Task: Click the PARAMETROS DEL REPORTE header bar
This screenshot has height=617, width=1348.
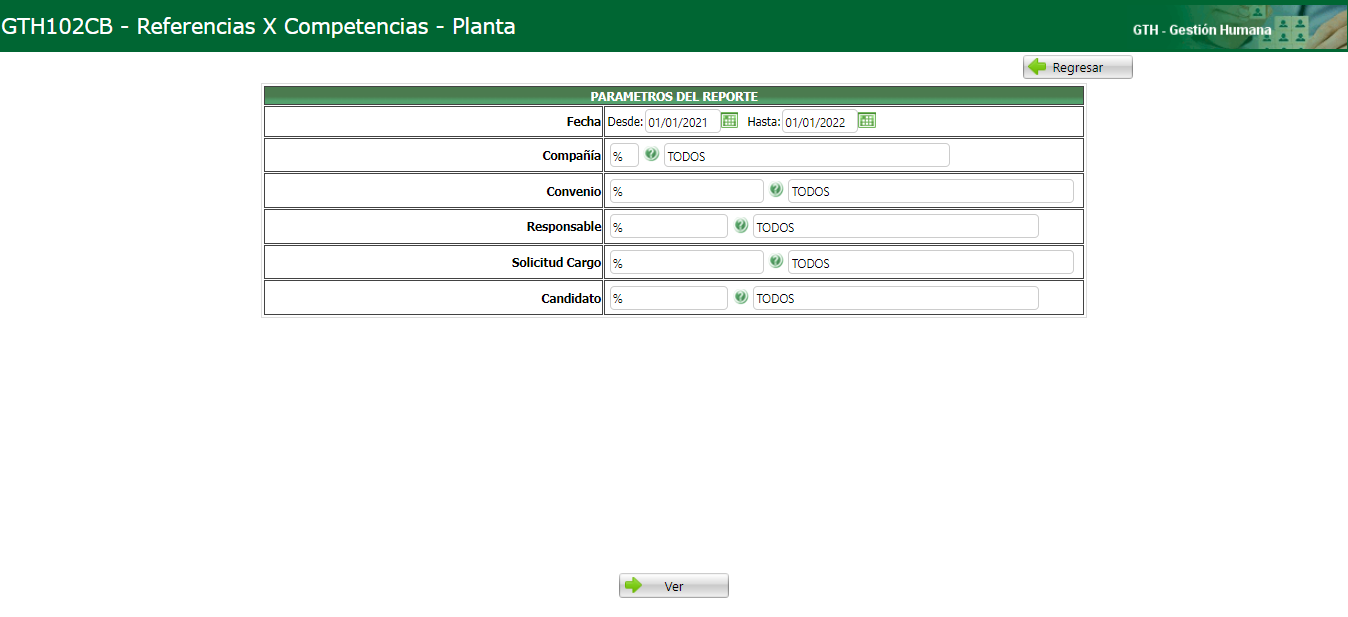Action: pos(672,95)
